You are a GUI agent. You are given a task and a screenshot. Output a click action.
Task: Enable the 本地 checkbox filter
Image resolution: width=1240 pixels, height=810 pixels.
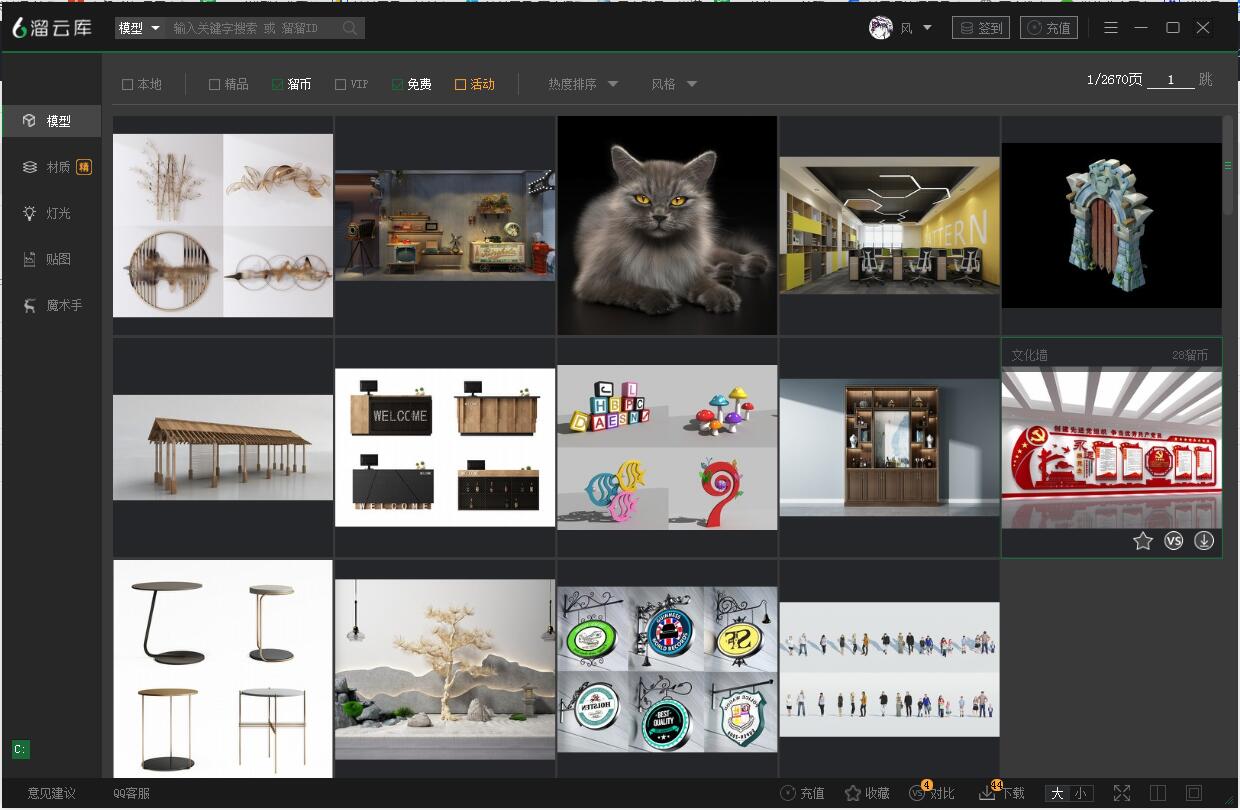coord(128,85)
